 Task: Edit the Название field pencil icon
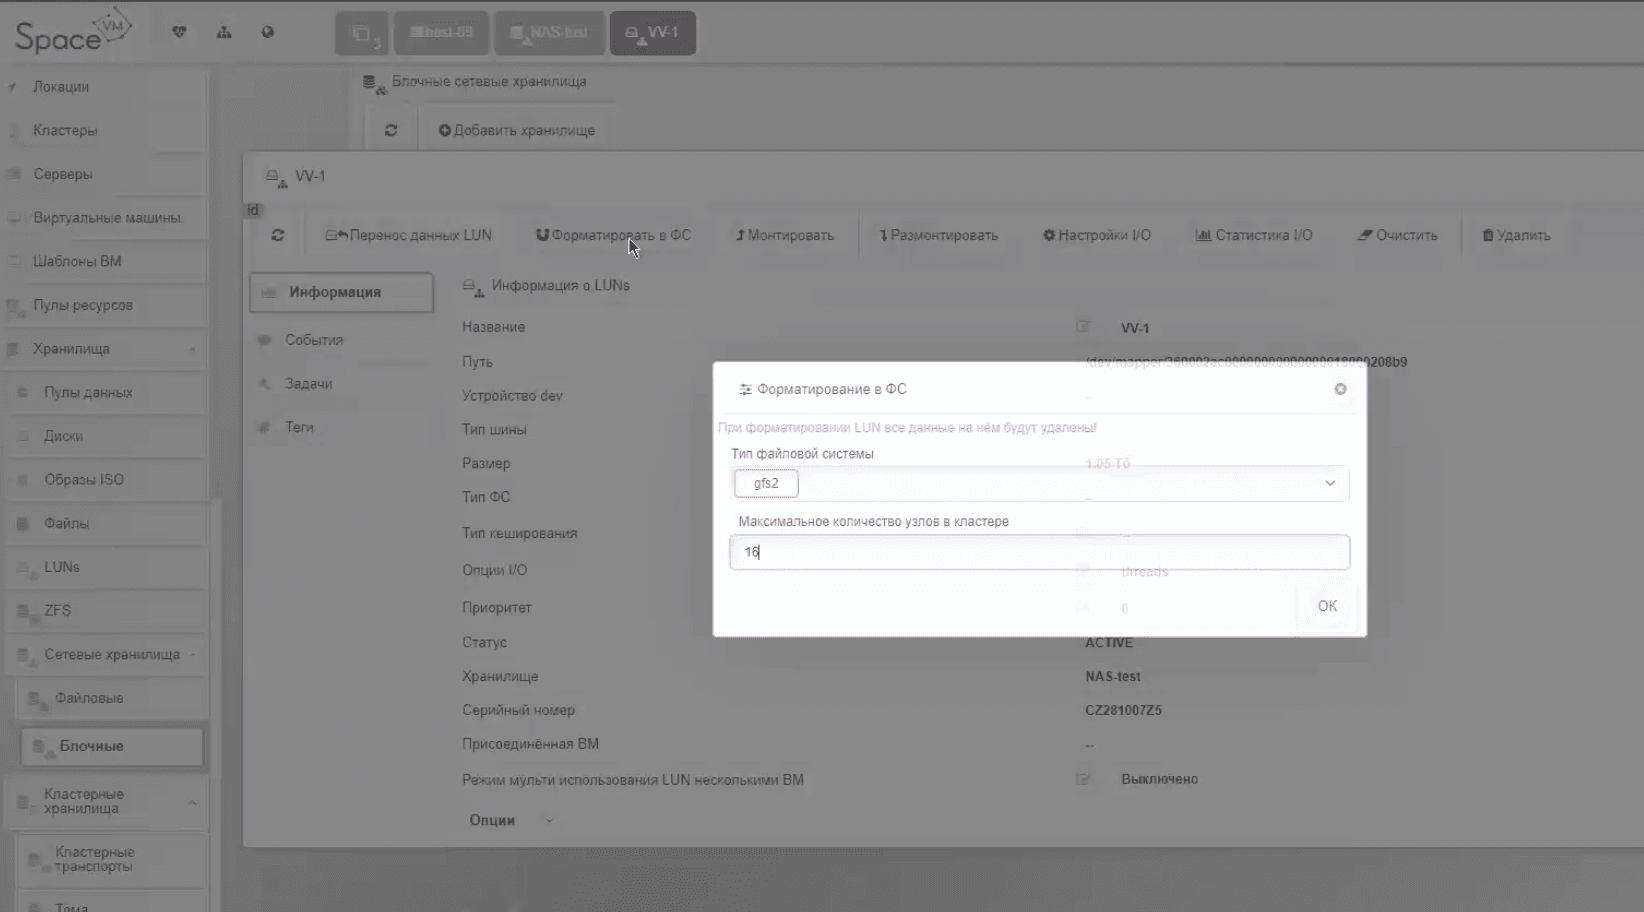1083,327
